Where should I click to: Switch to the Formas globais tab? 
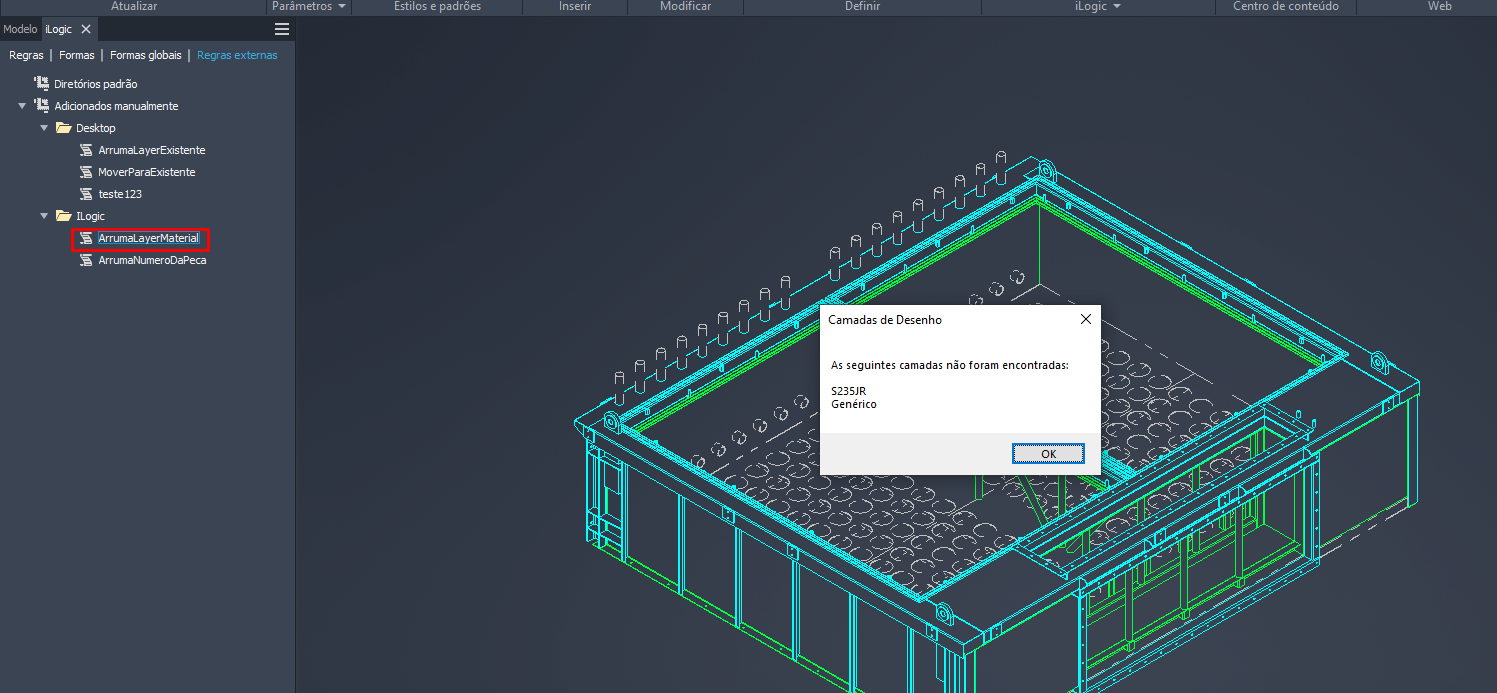146,55
